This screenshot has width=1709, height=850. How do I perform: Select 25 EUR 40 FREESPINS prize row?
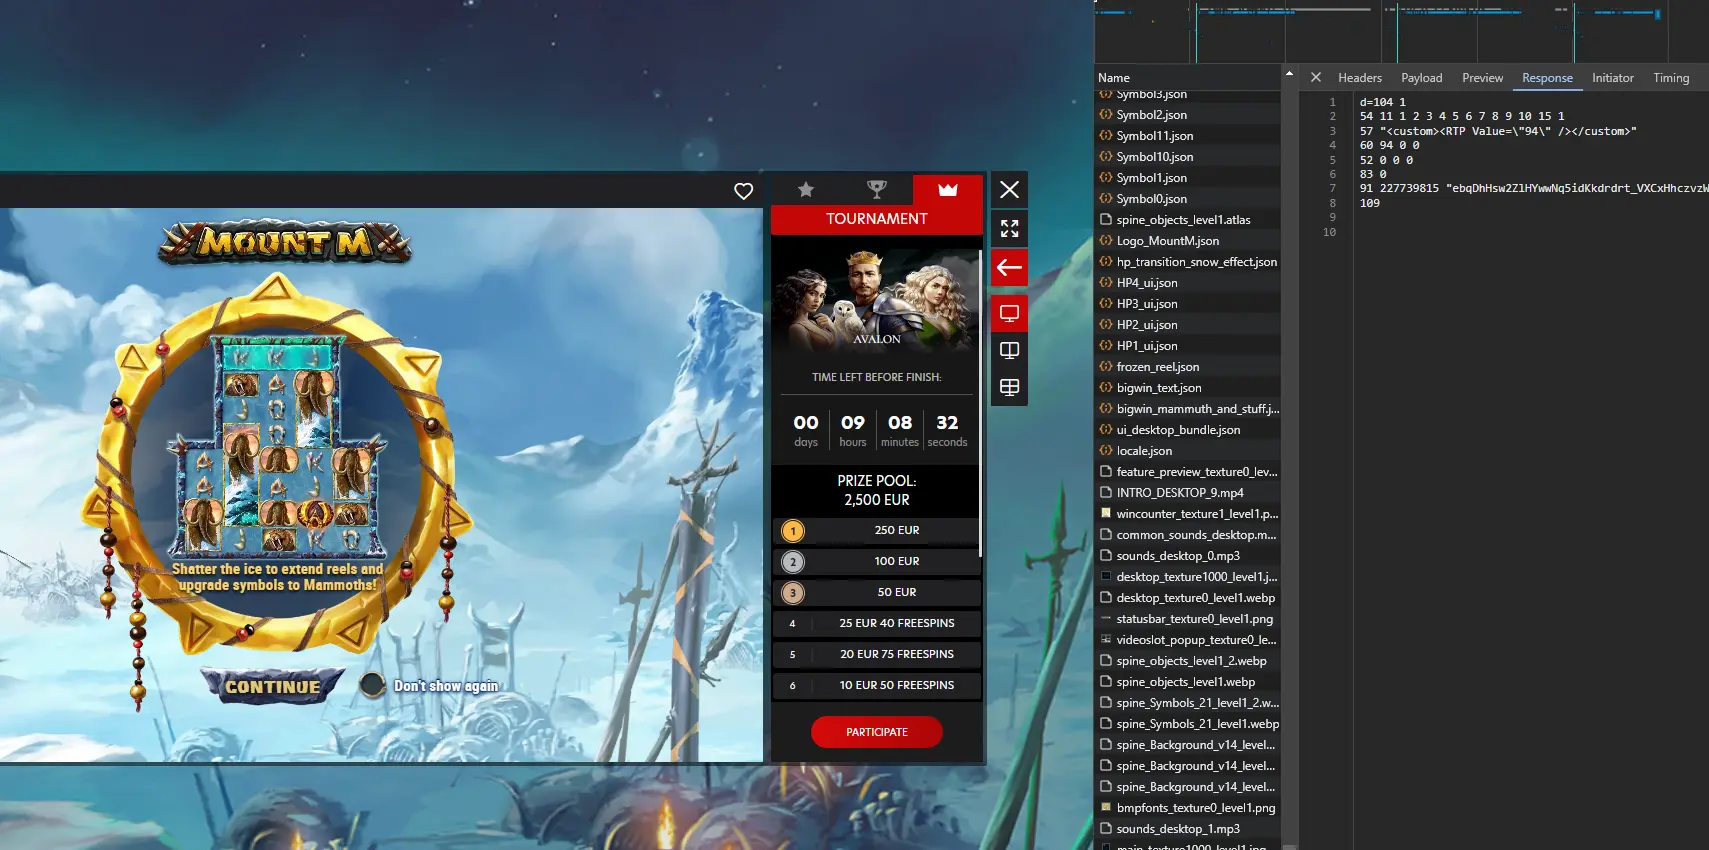pos(877,624)
